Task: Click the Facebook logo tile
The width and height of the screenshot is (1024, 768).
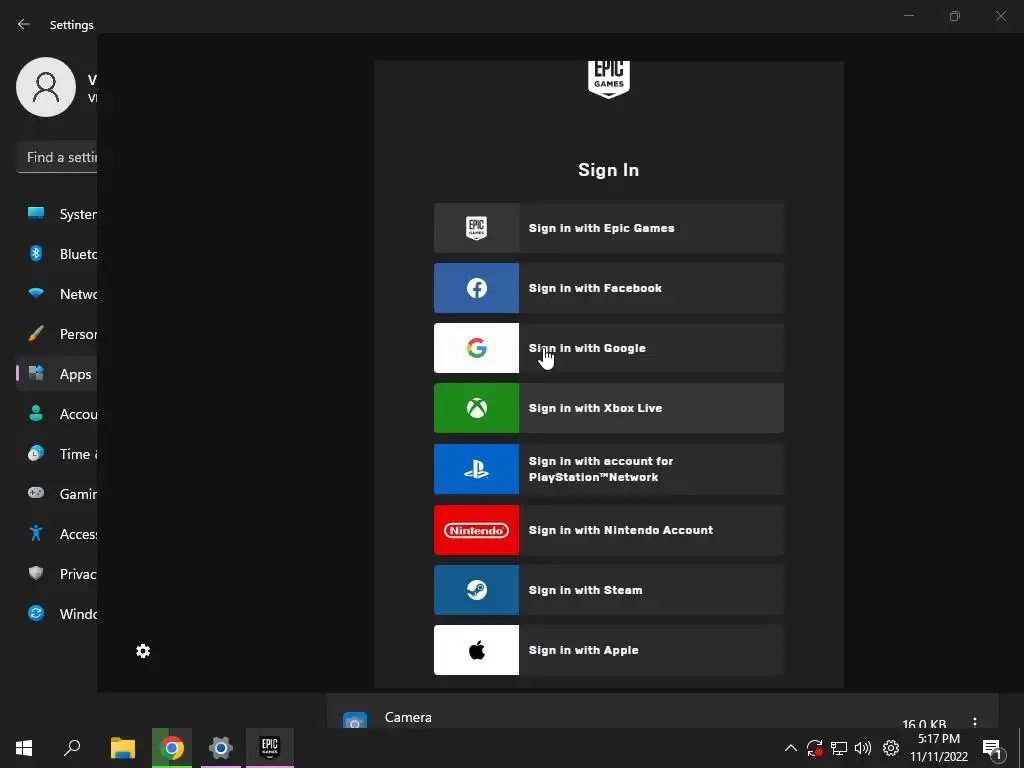Action: [477, 288]
